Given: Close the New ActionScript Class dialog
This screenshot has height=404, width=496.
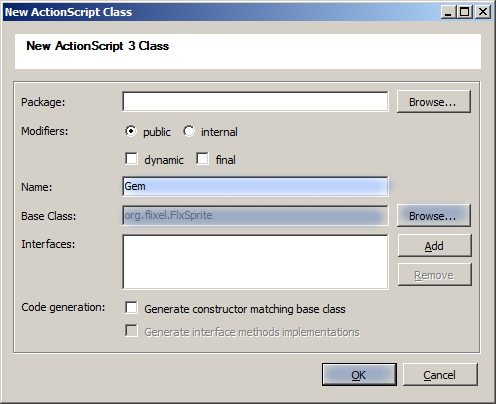Looking at the screenshot, I should click(483, 12).
